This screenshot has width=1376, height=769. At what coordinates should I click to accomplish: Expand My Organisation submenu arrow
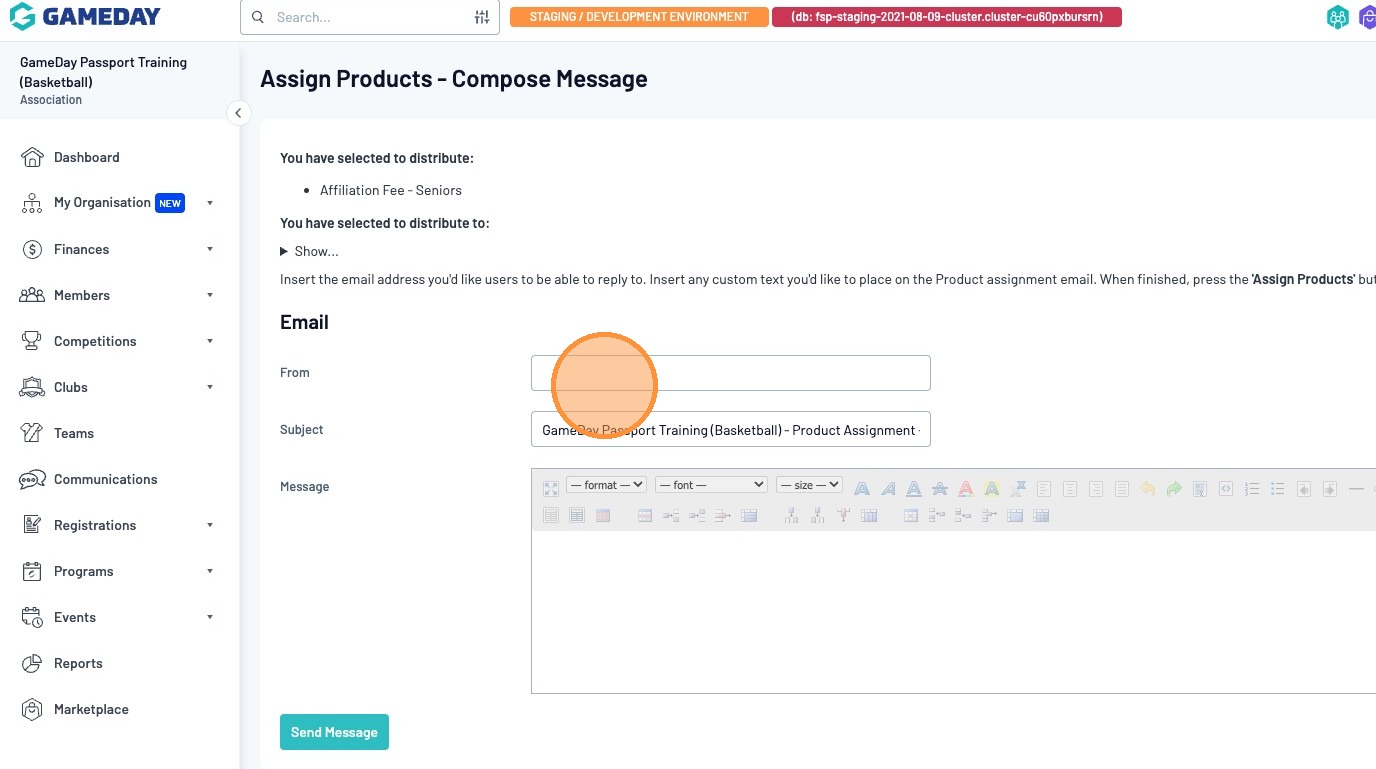click(210, 203)
